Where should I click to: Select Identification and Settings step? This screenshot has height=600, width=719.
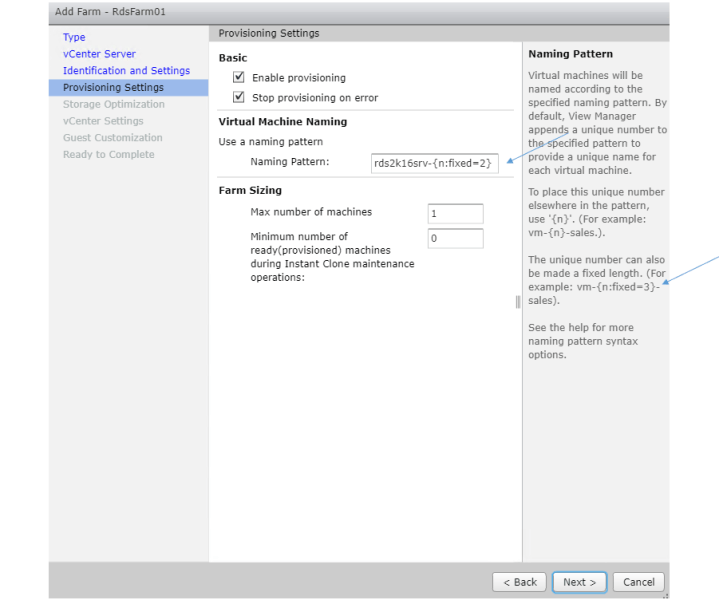click(126, 71)
